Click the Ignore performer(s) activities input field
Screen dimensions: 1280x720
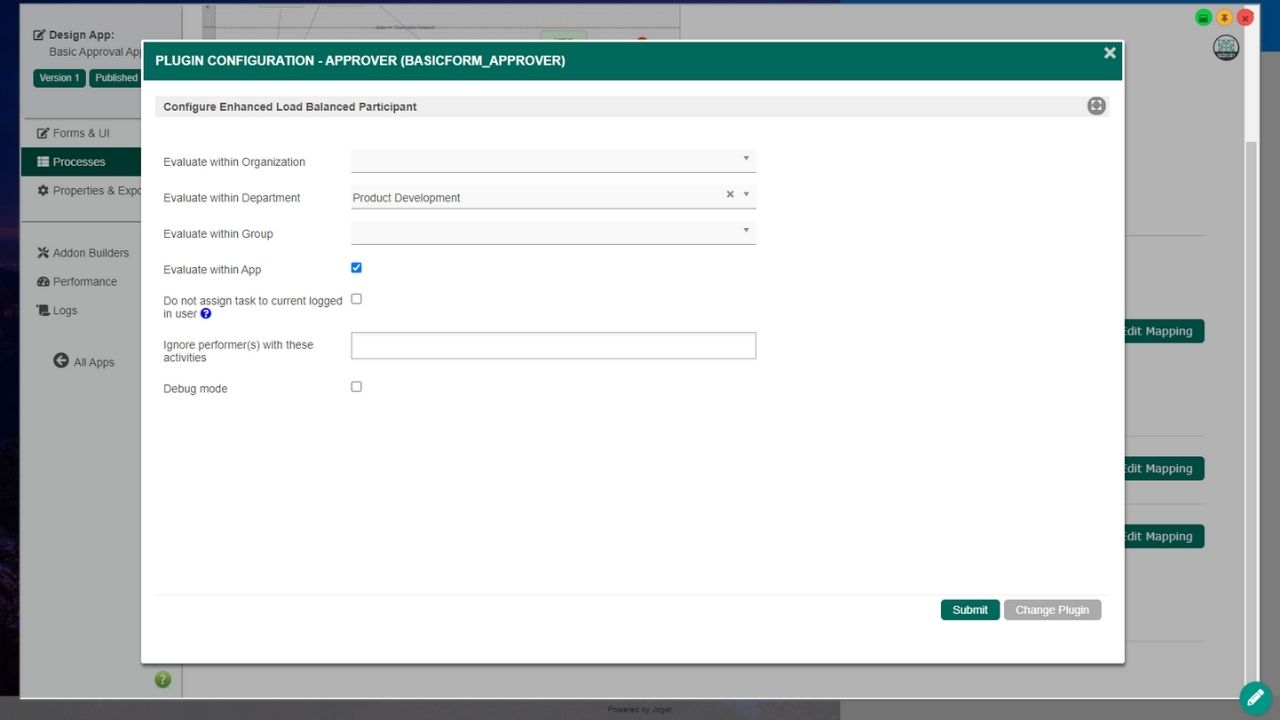tap(552, 346)
